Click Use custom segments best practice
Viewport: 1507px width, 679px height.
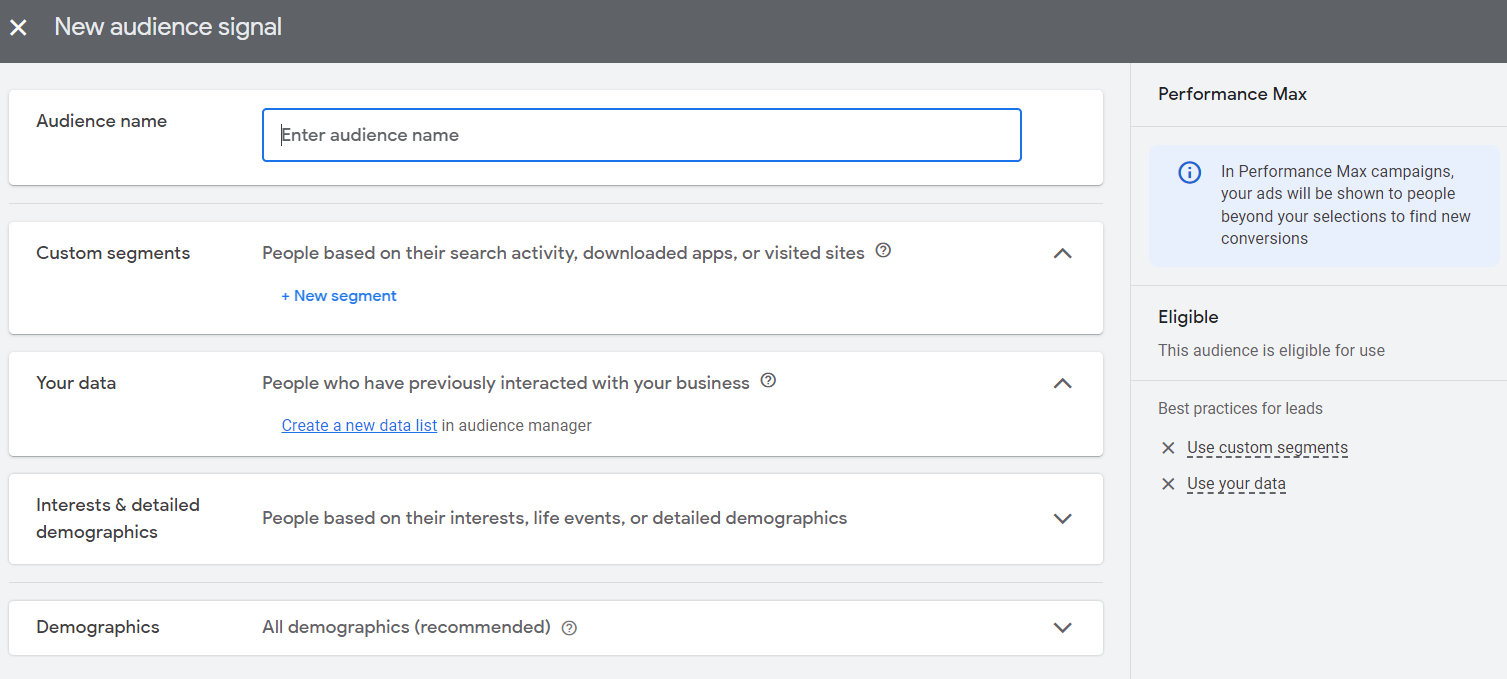point(1267,448)
